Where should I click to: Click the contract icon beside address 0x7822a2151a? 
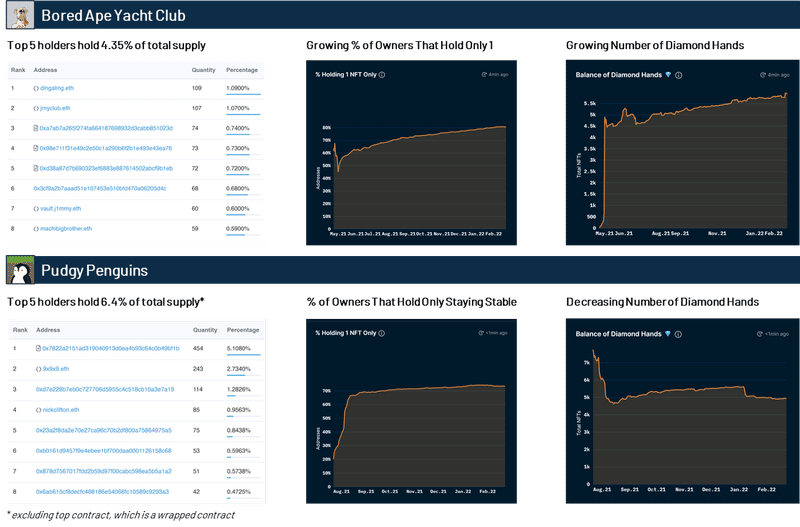[x=38, y=348]
